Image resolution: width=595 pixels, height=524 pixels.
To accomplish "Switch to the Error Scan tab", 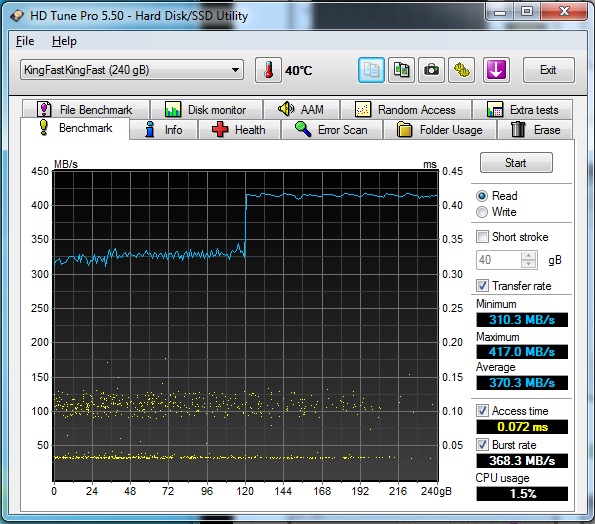I will (332, 130).
